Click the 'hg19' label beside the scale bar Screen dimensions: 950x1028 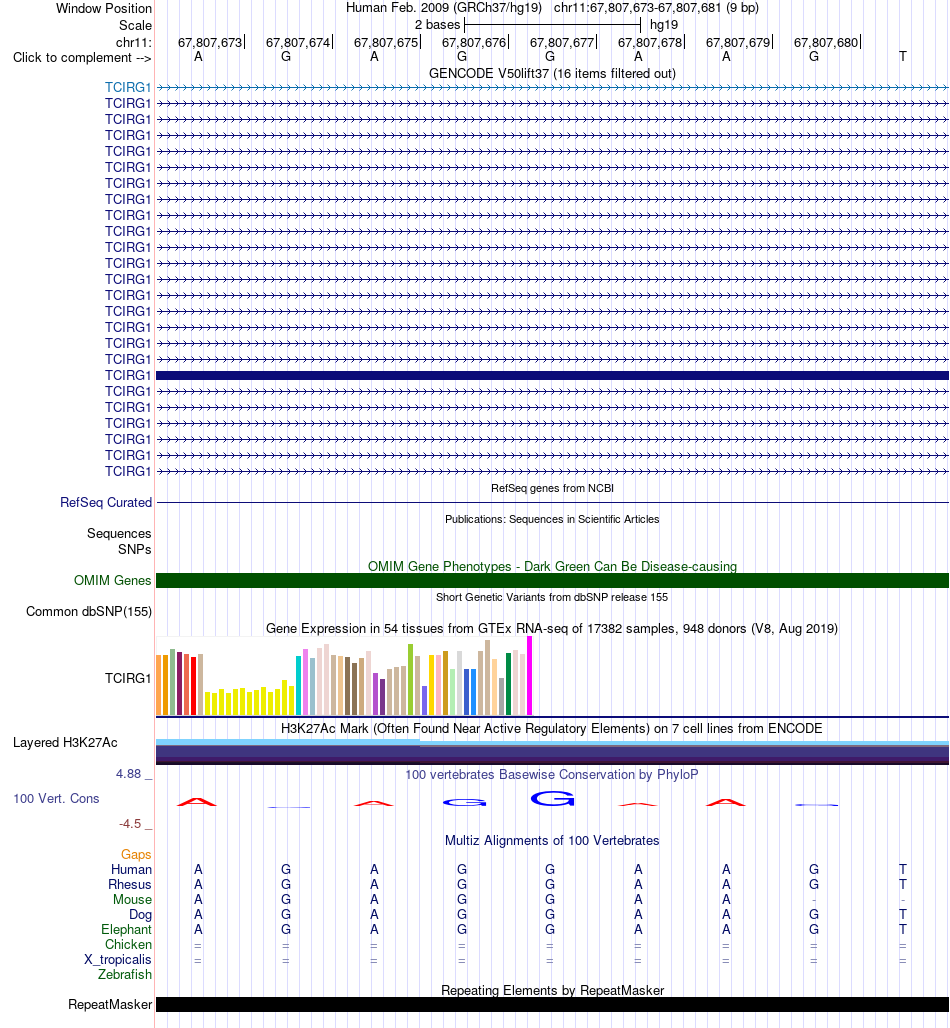(x=664, y=25)
